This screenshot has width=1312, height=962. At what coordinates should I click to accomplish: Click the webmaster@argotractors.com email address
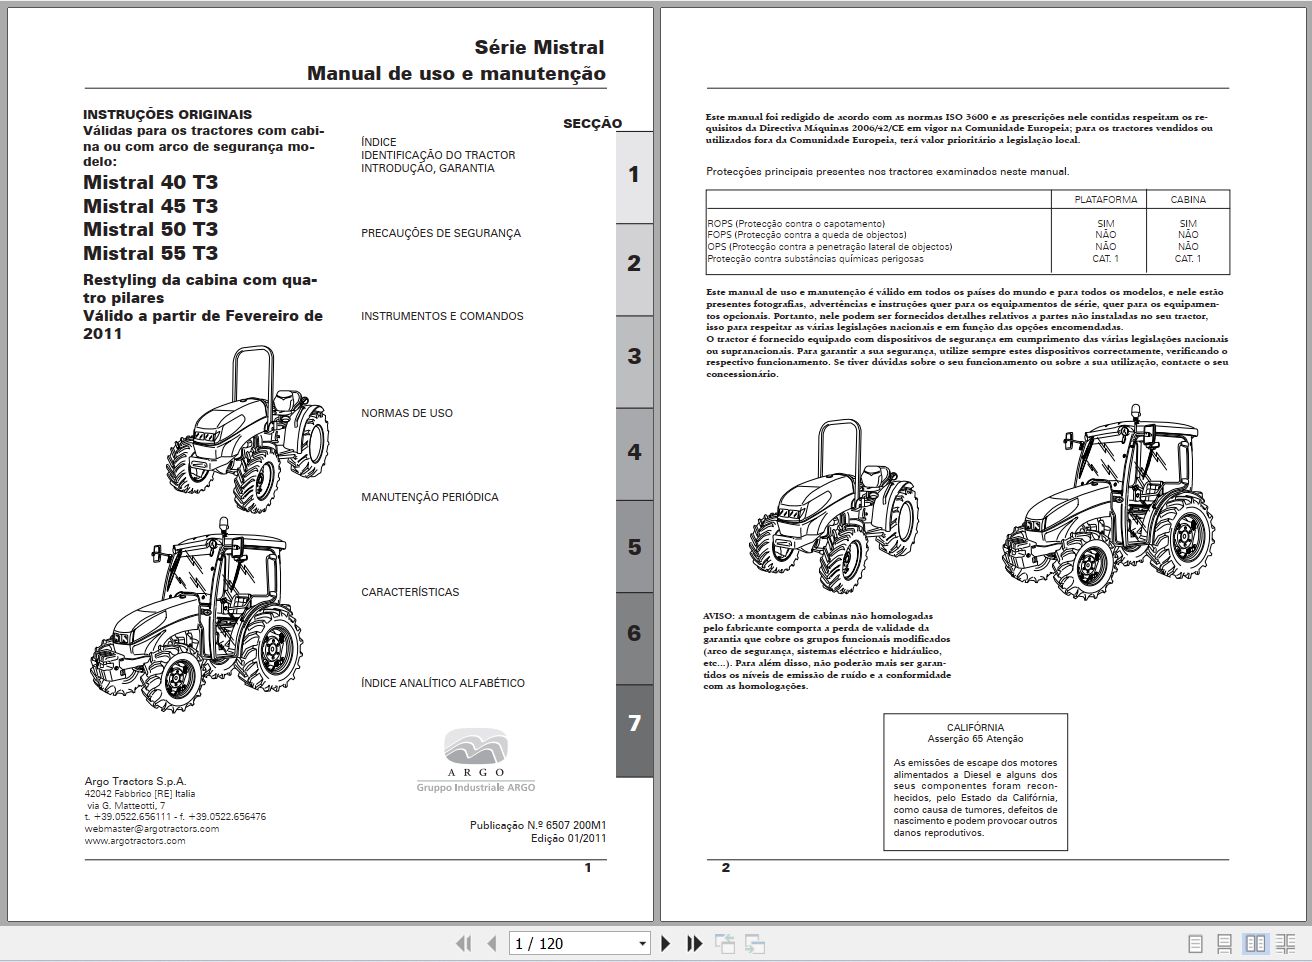[152, 829]
